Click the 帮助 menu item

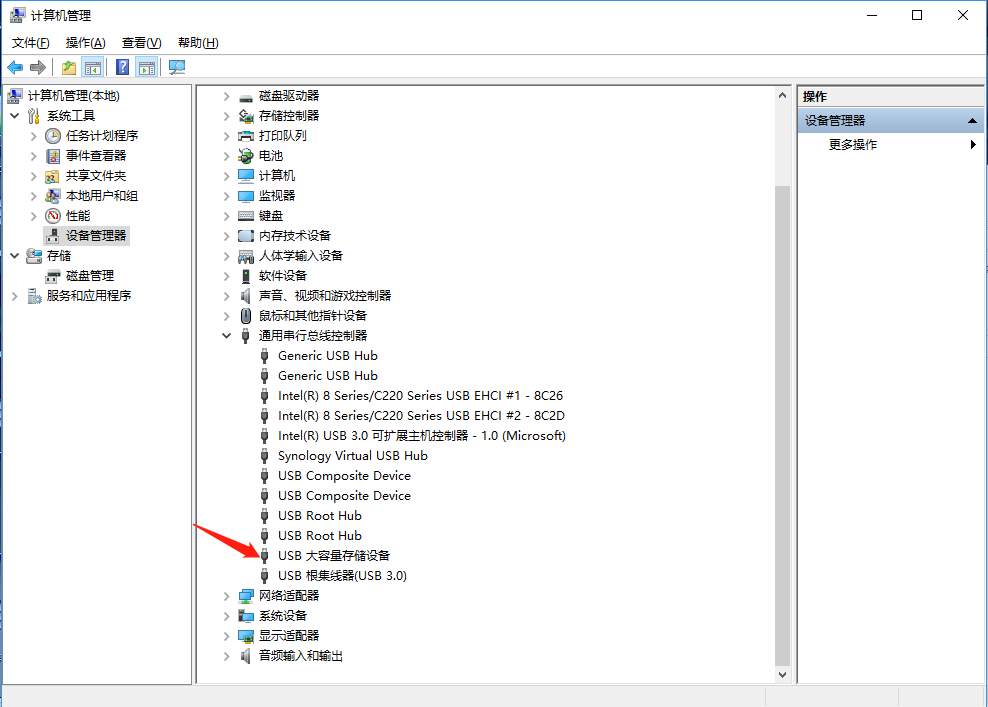[x=197, y=42]
